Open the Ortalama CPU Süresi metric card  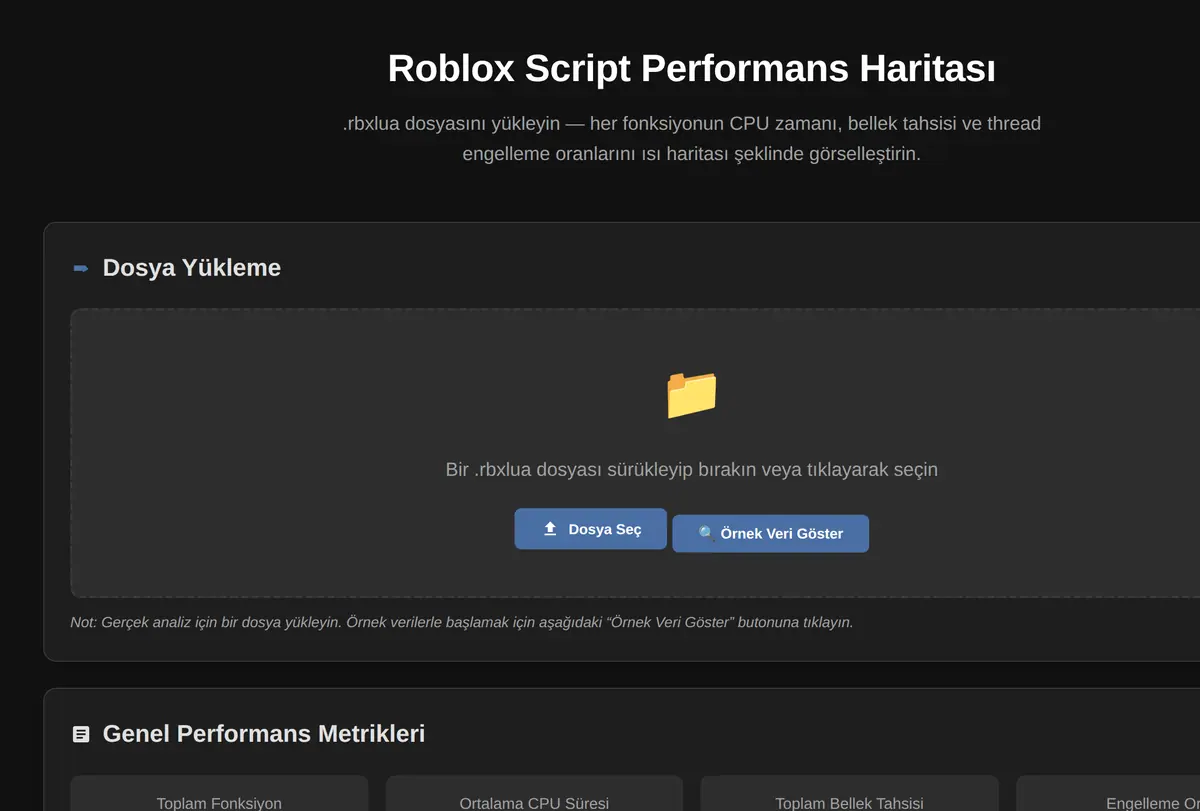click(x=534, y=794)
